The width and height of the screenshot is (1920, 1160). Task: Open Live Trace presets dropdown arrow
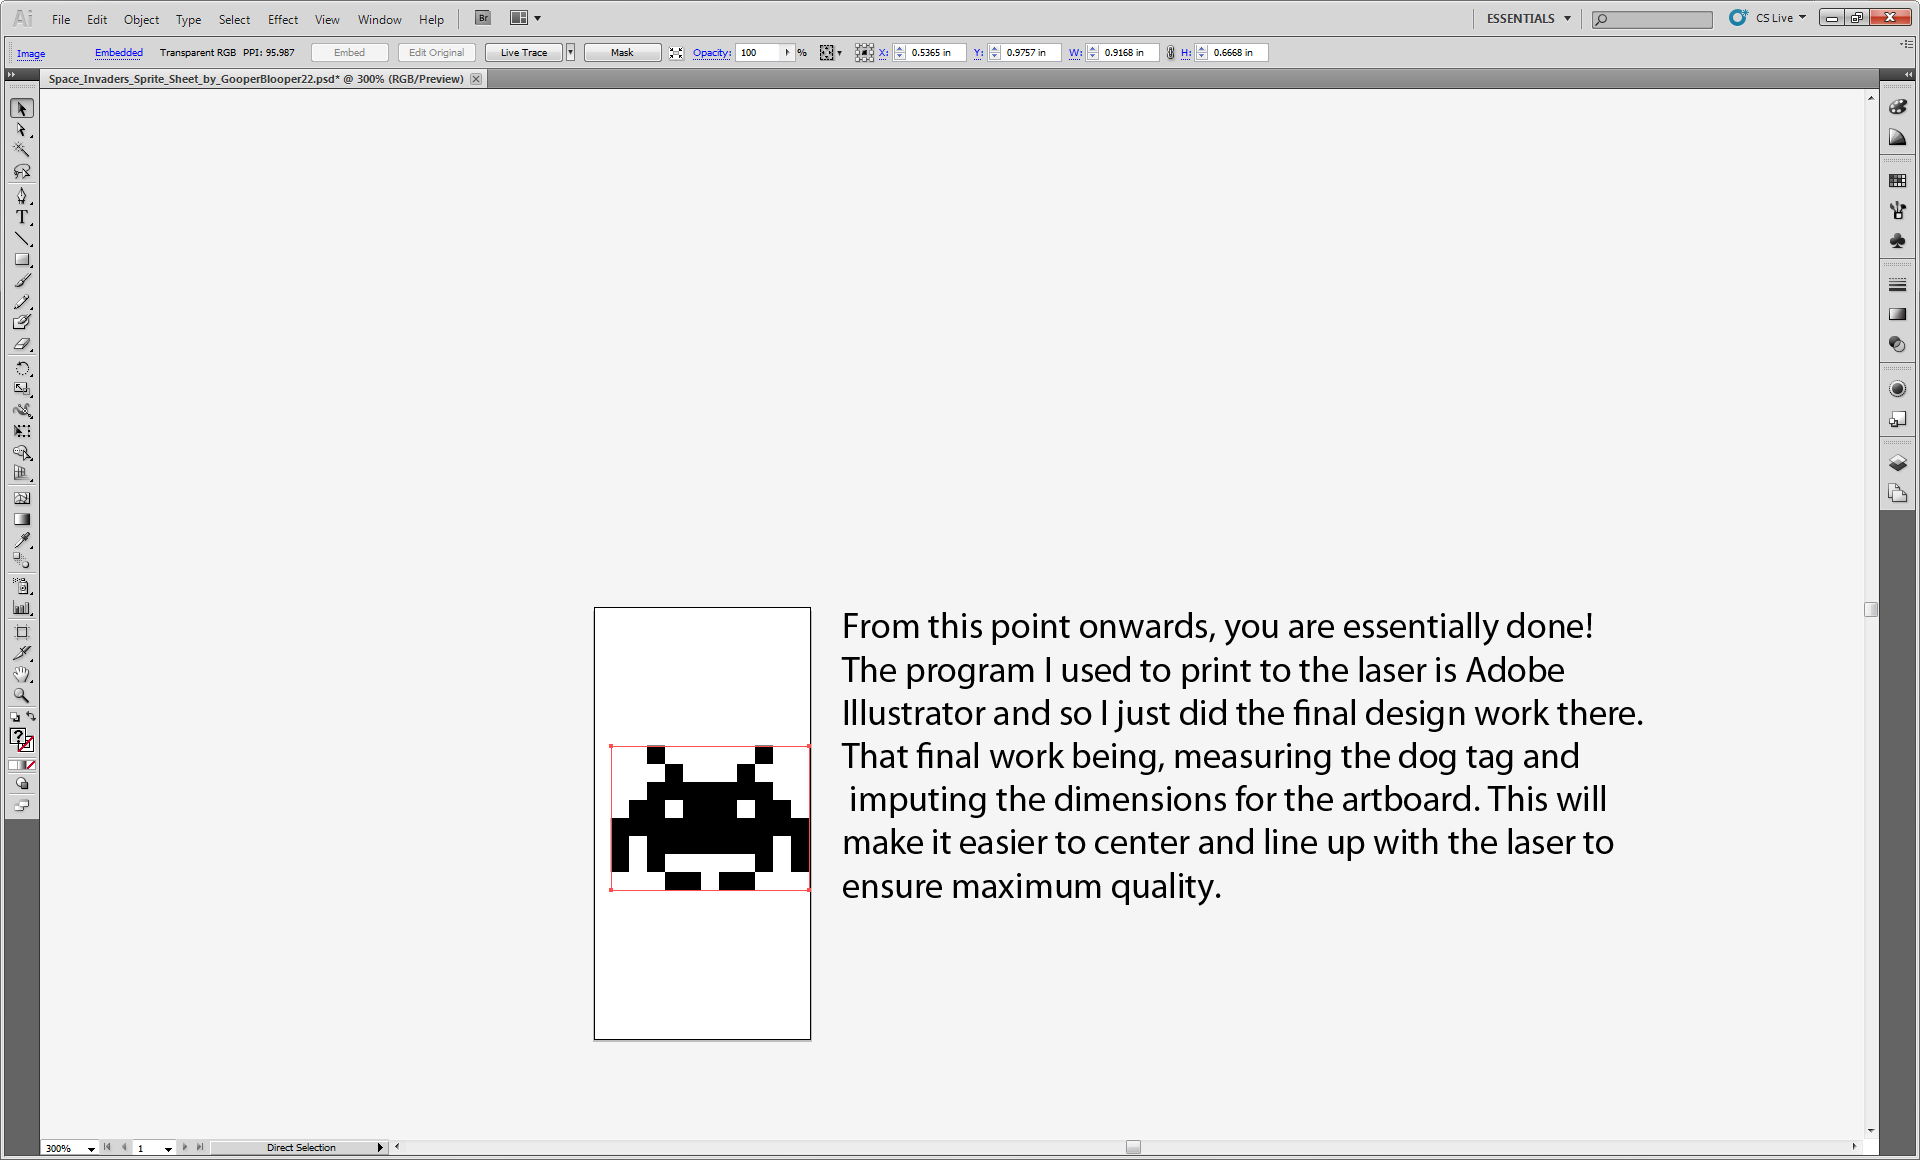click(571, 53)
